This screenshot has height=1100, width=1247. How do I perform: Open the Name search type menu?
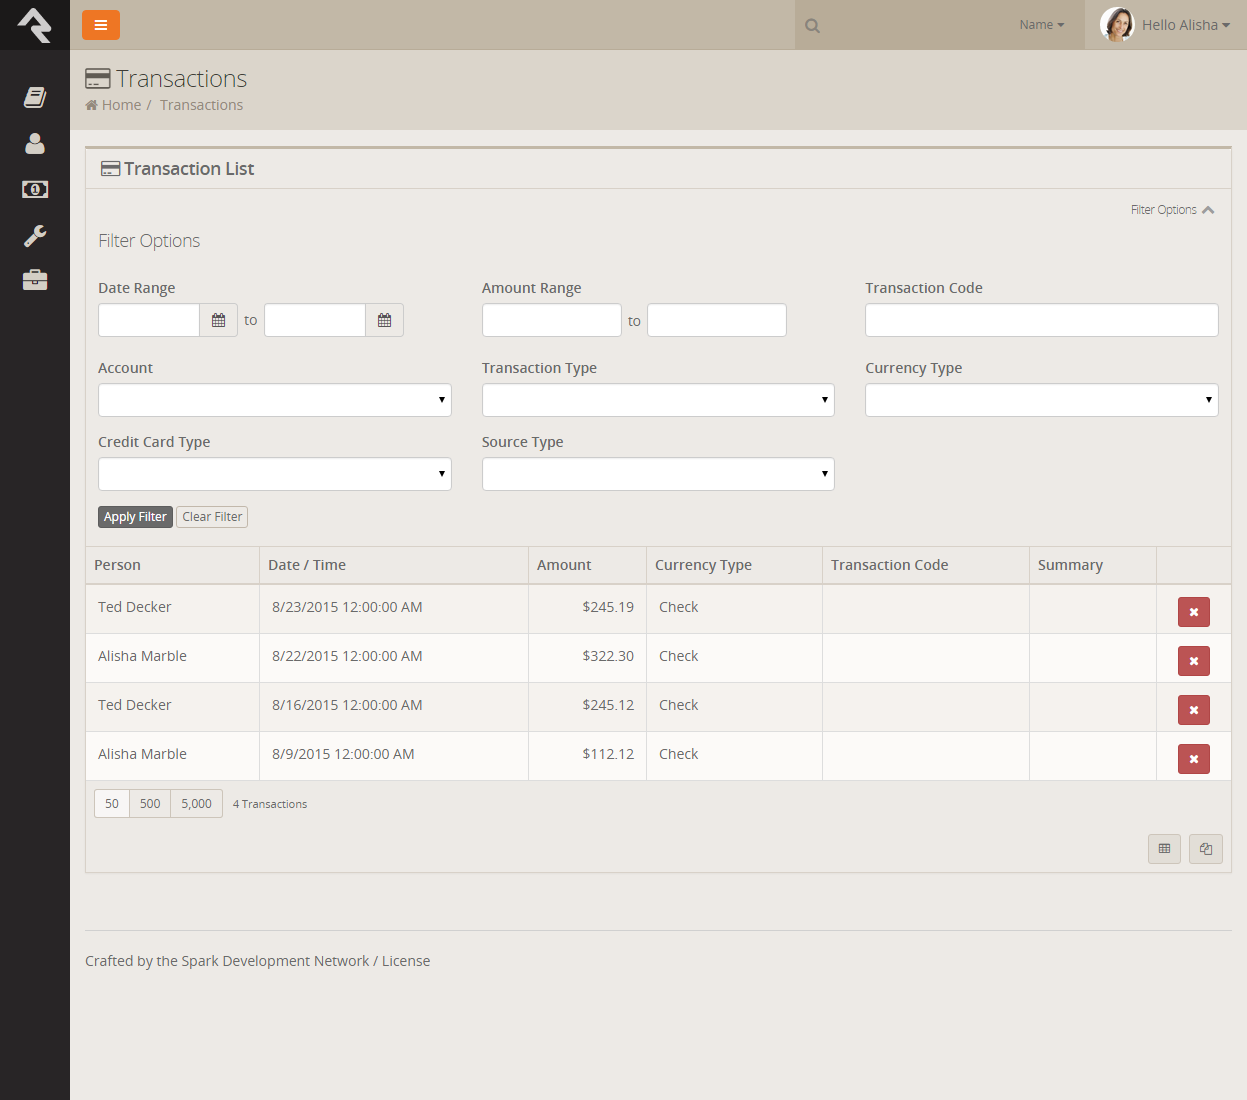coord(1041,25)
